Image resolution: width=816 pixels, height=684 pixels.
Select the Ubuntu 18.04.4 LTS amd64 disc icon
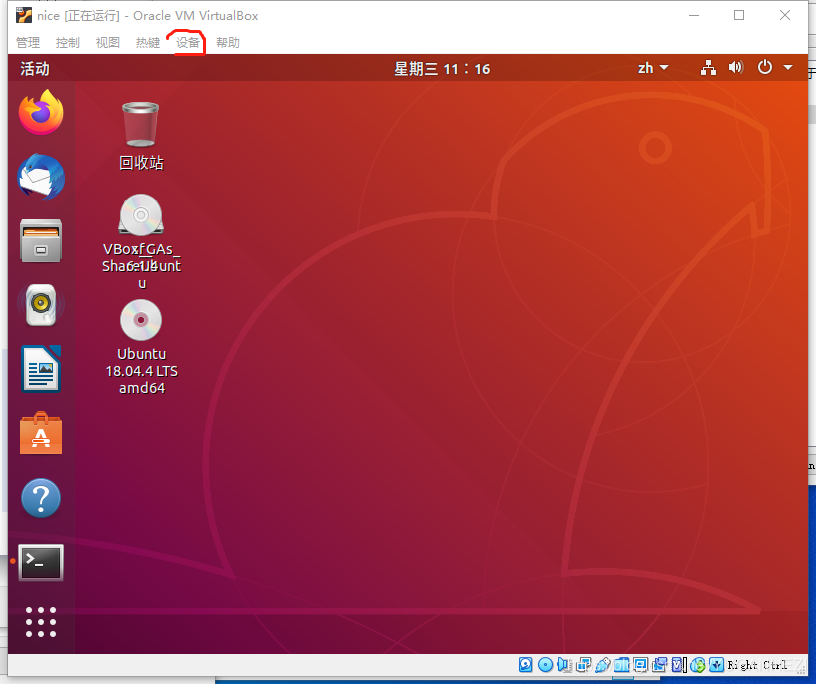coord(141,320)
